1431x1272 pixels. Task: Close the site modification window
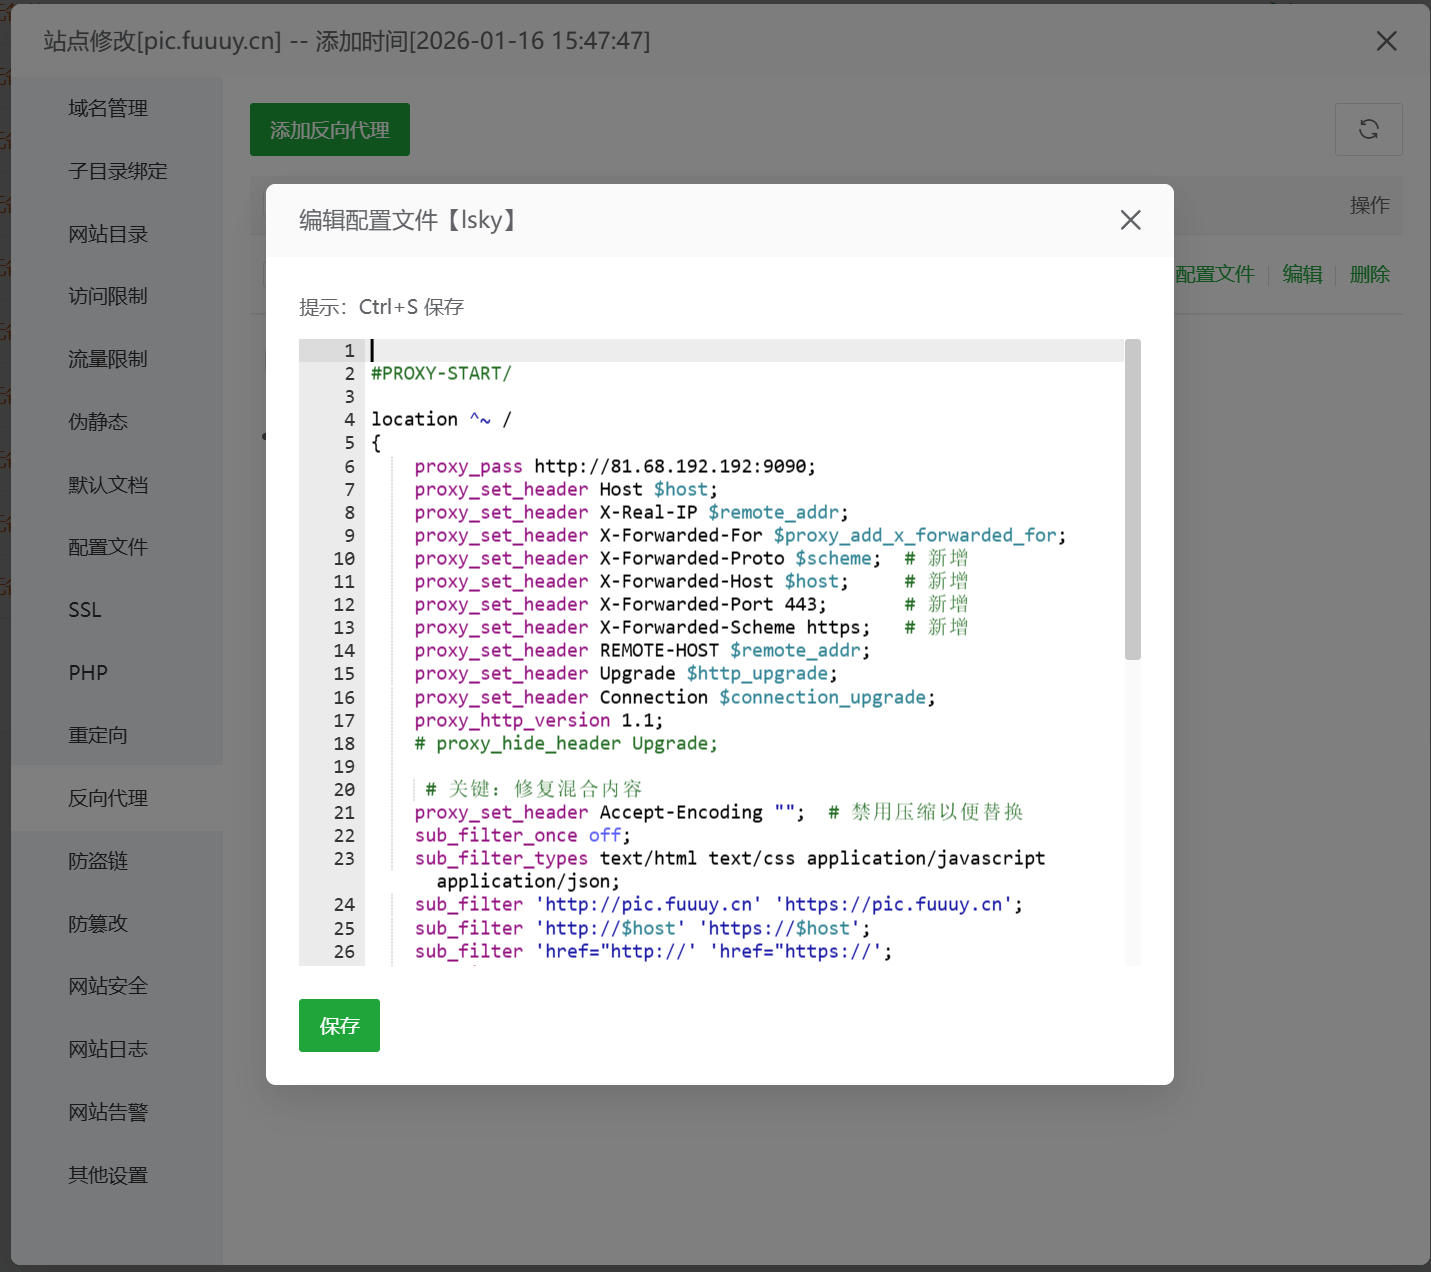click(1386, 41)
